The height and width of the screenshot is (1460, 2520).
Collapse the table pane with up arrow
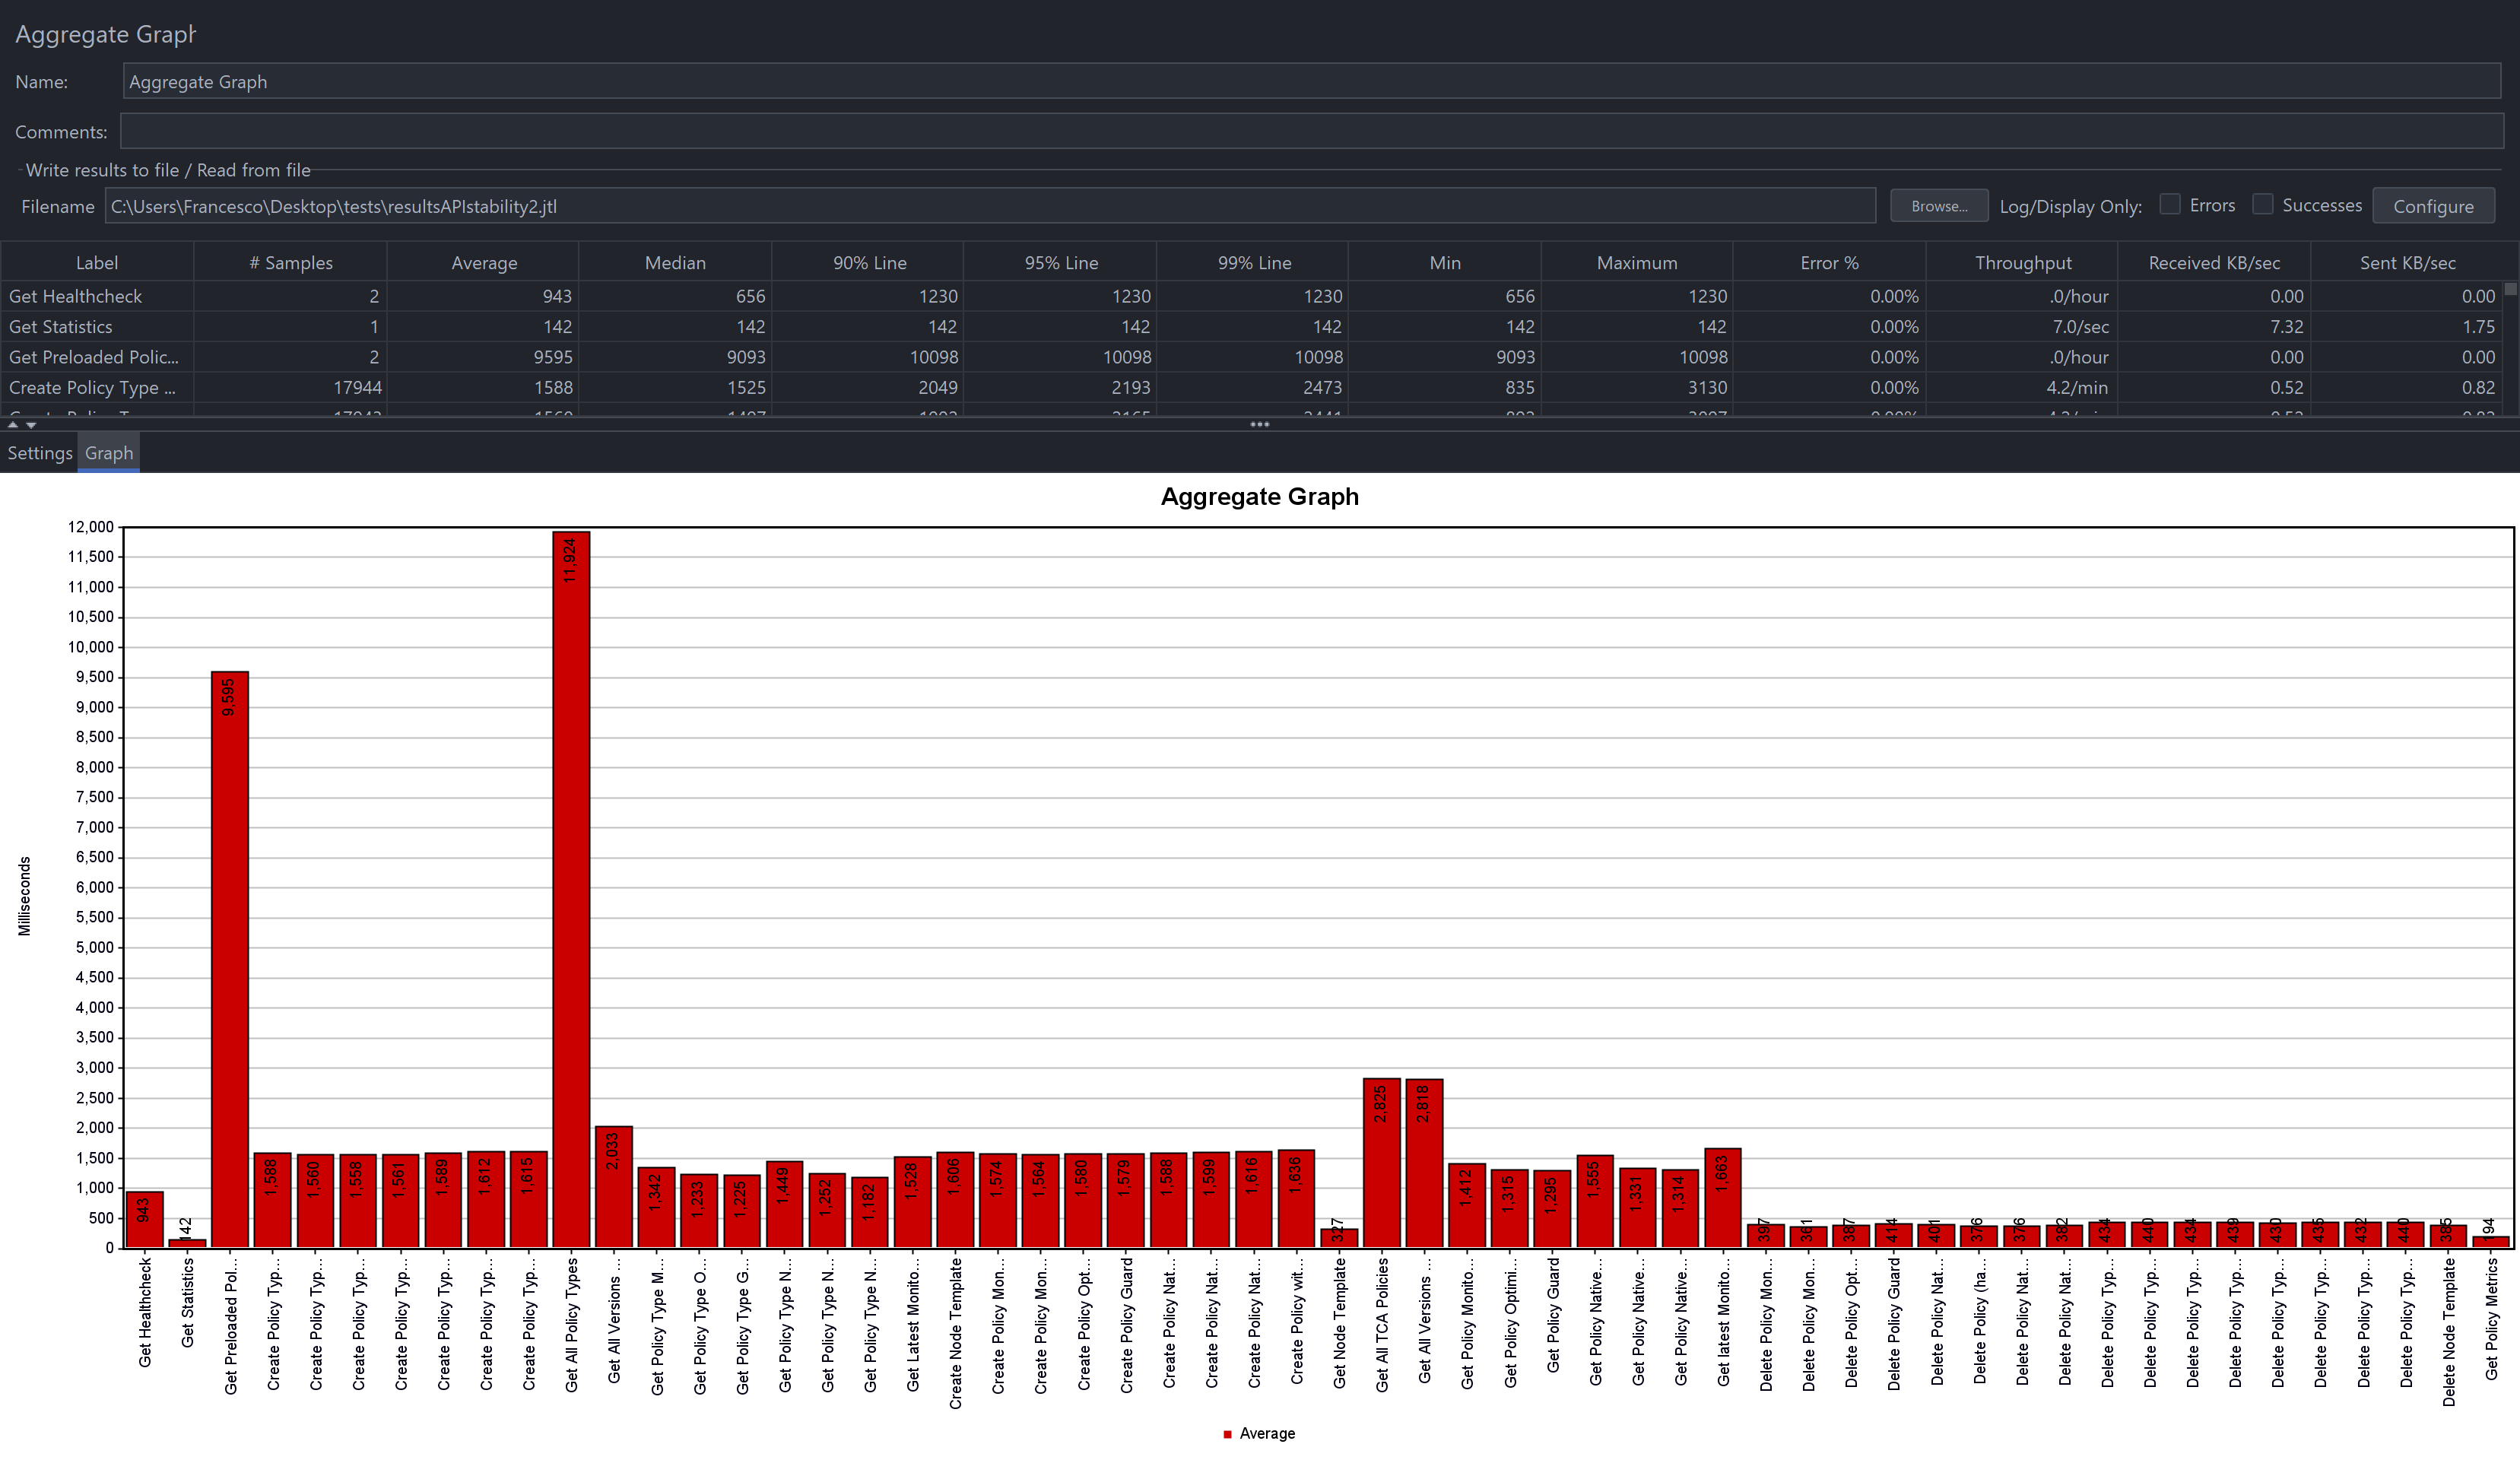[13, 425]
